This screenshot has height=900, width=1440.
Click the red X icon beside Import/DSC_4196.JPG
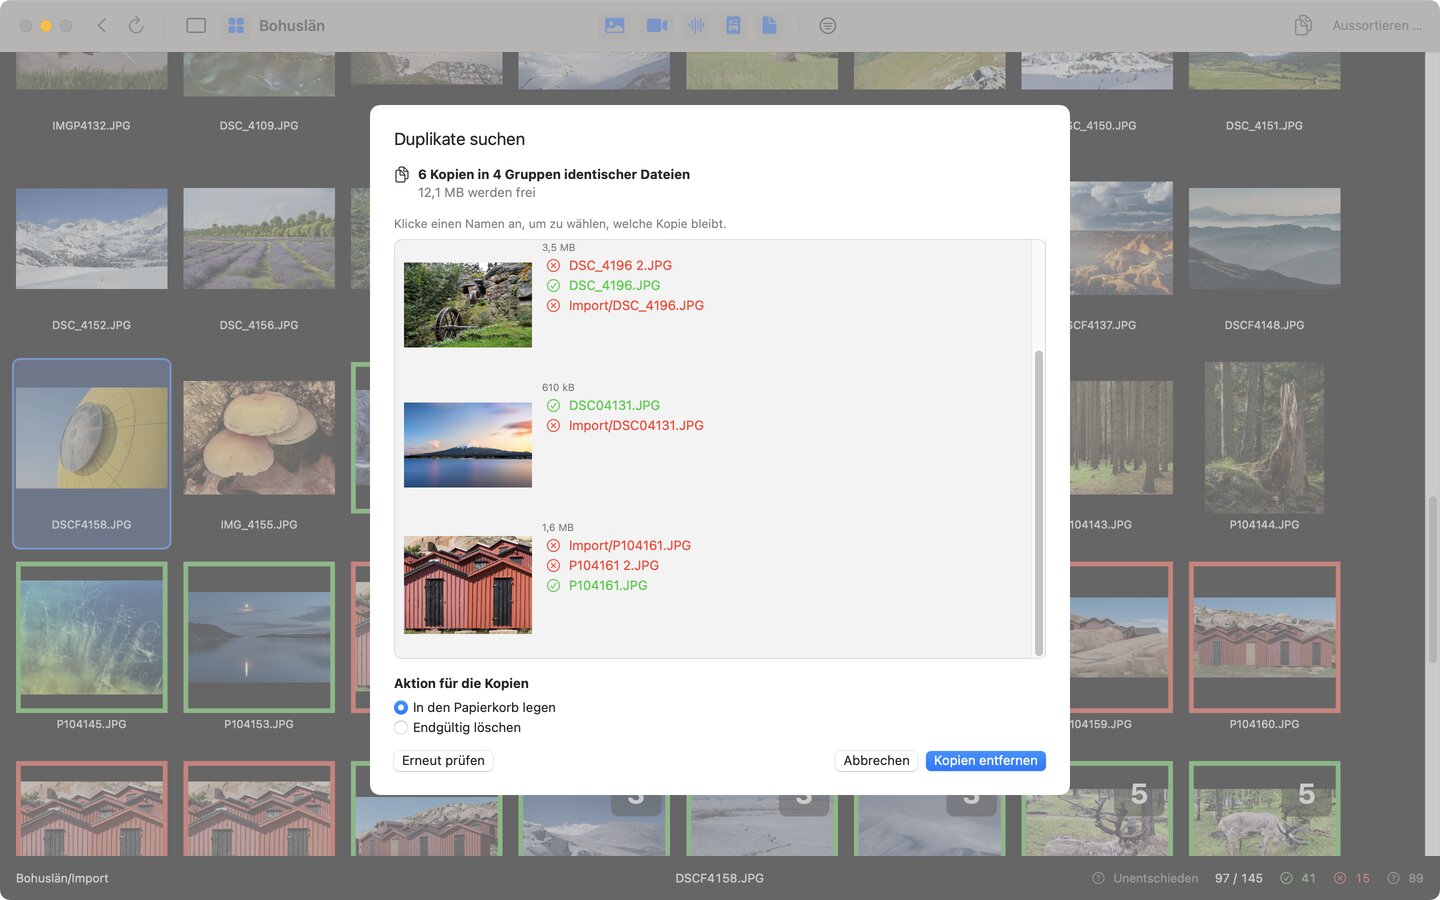click(553, 306)
